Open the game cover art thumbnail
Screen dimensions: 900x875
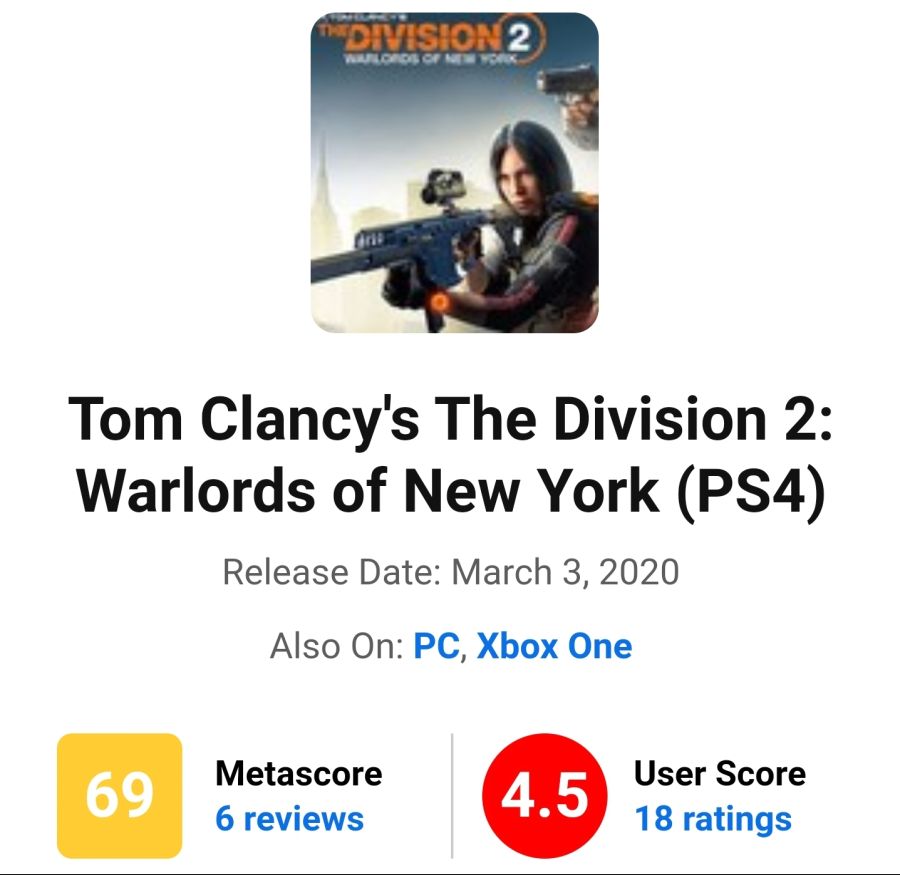tap(455, 173)
